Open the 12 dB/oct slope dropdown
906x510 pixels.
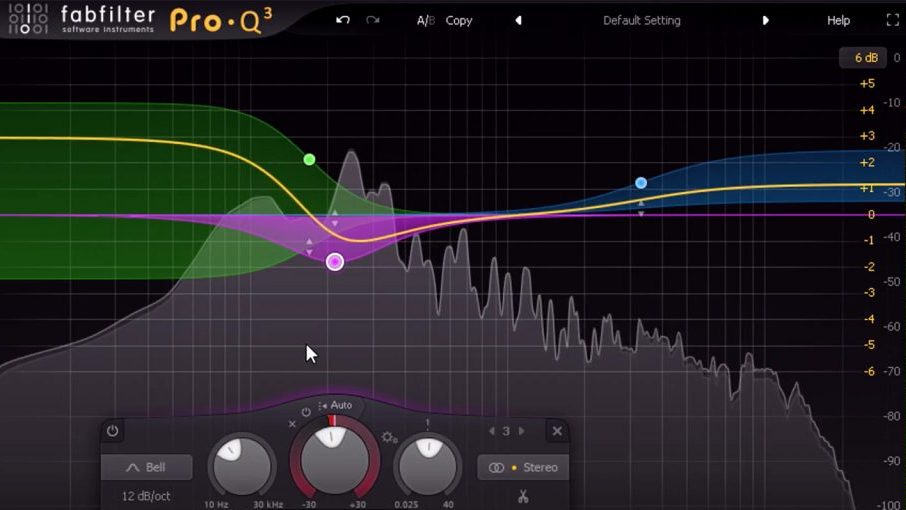146,496
